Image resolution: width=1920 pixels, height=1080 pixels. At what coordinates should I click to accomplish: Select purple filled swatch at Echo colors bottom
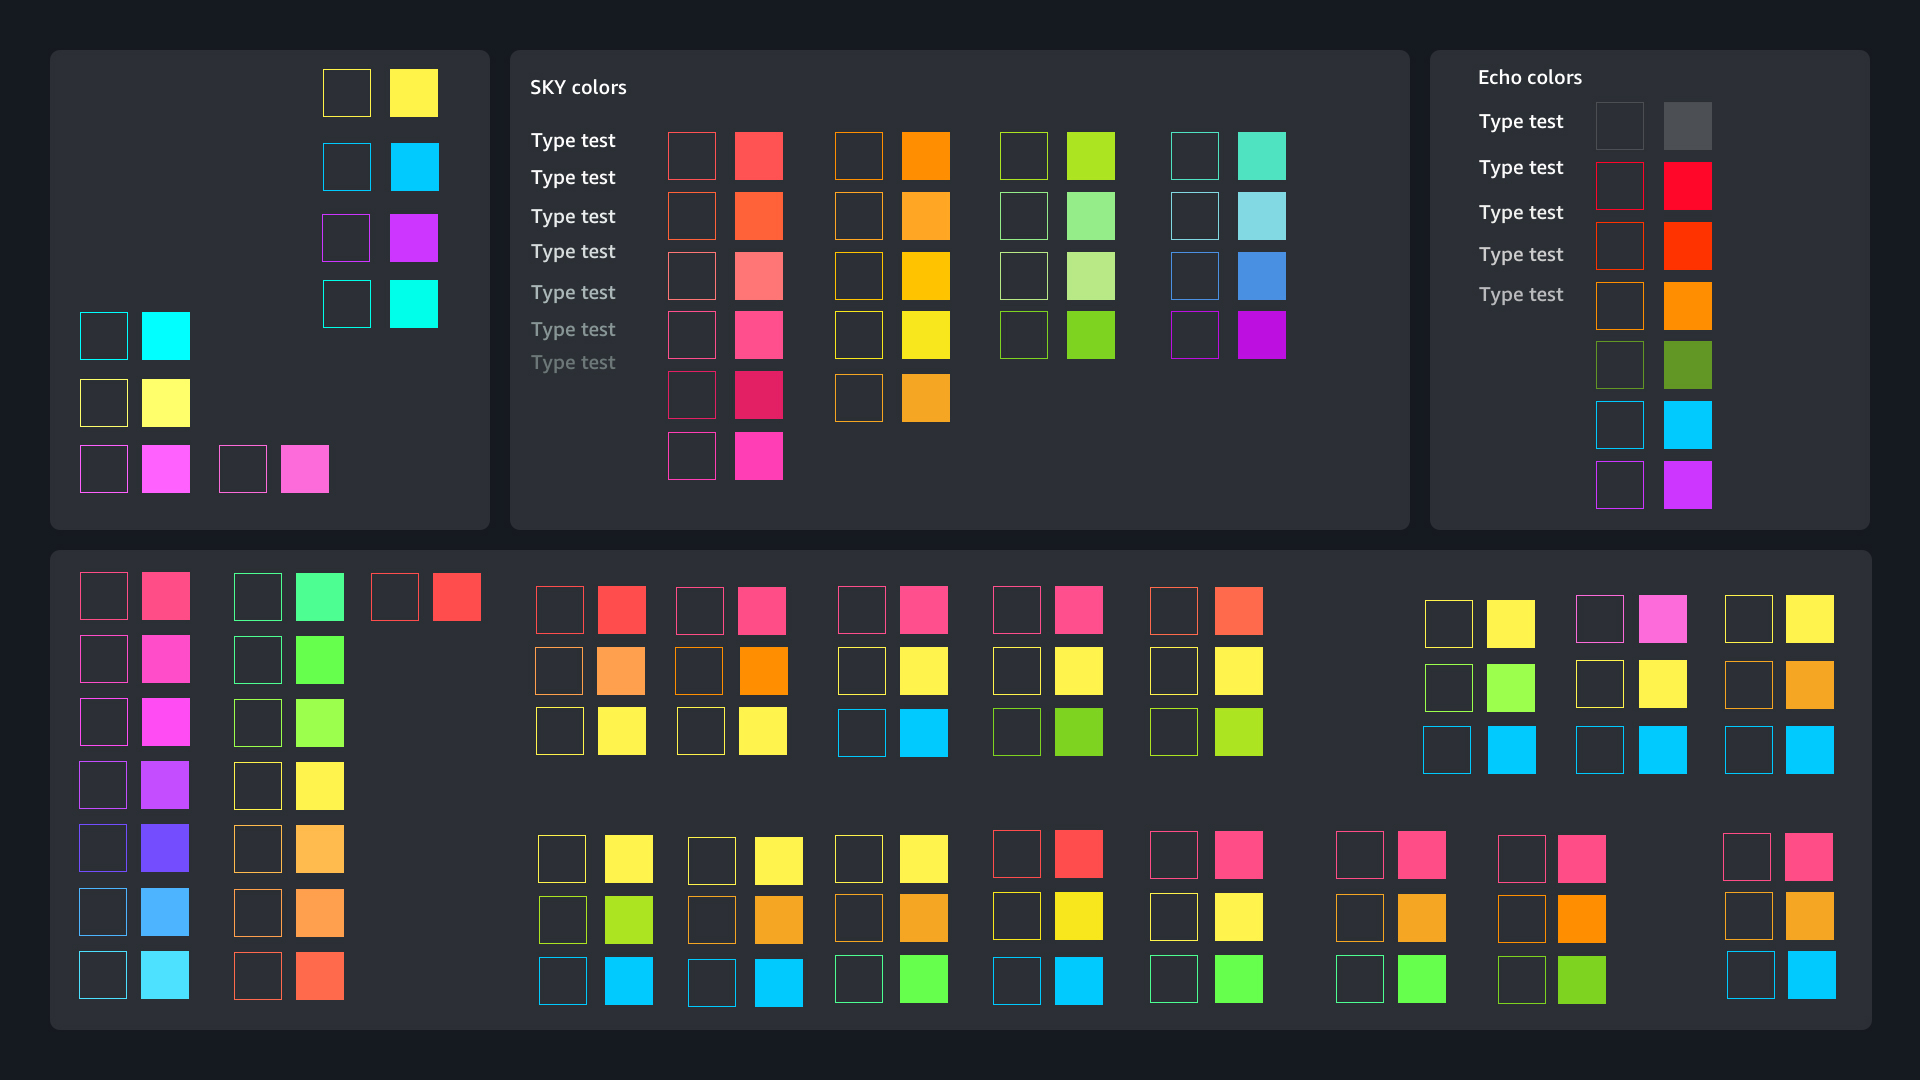coord(1687,485)
